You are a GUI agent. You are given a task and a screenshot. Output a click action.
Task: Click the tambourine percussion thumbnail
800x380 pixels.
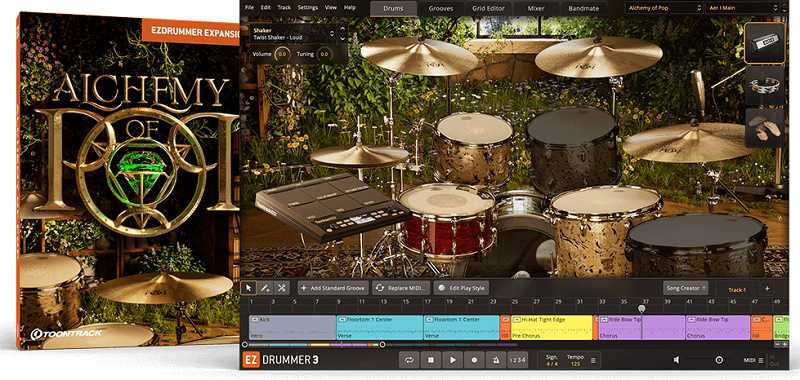(x=764, y=85)
